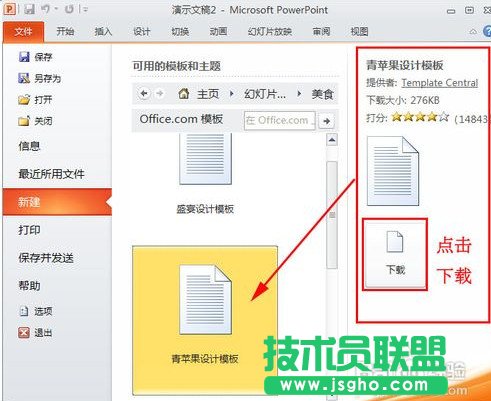491x401 pixels.
Task: Click the 青苹果设计模板 title in preview pane
Action: [405, 65]
